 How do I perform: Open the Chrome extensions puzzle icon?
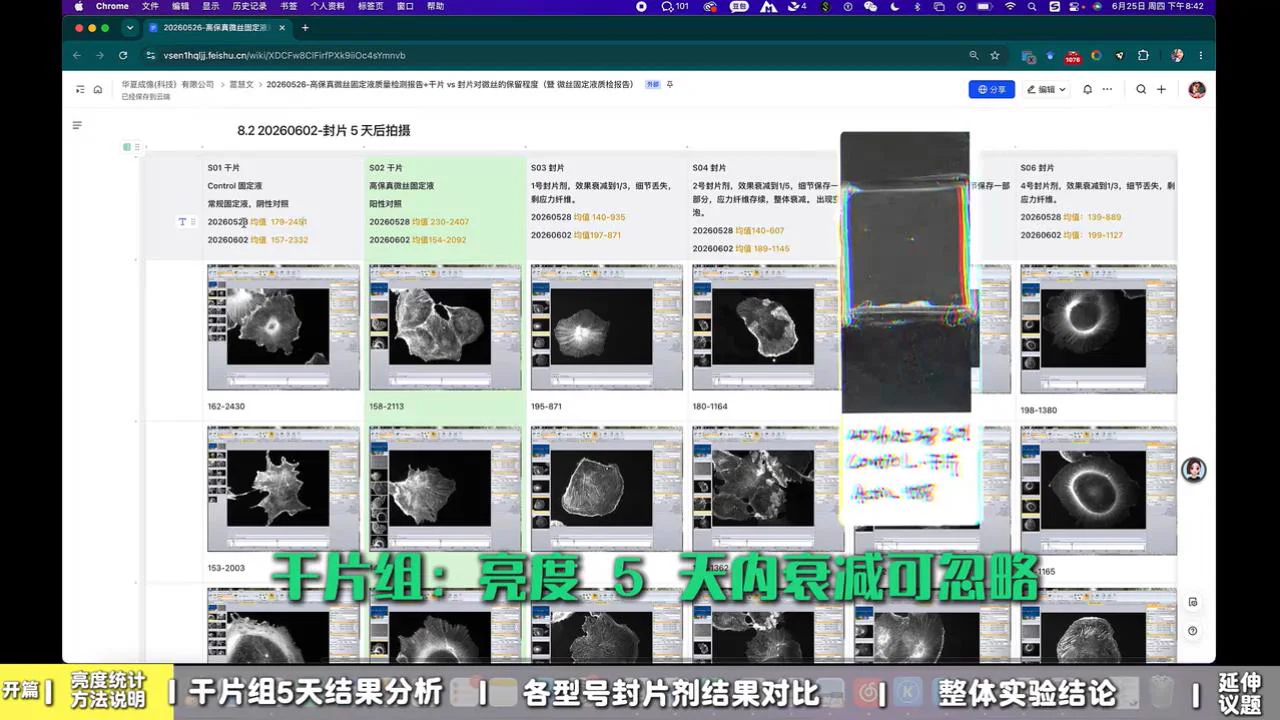tap(1143, 55)
